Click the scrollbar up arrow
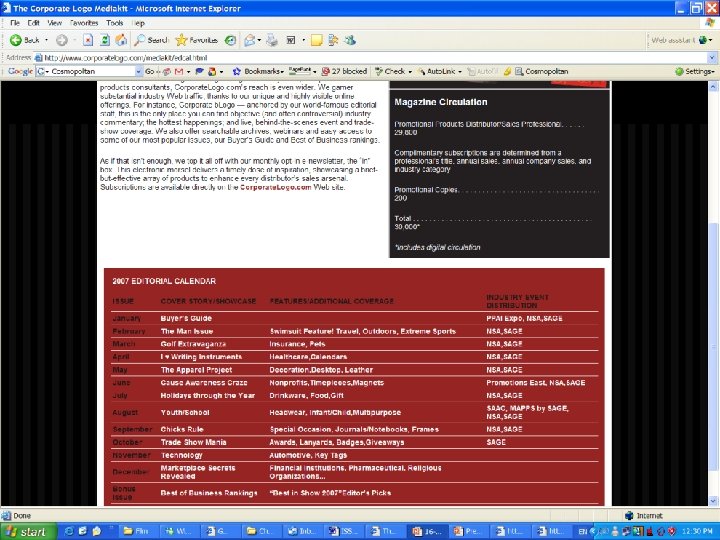This screenshot has width=720, height=540. click(x=713, y=86)
